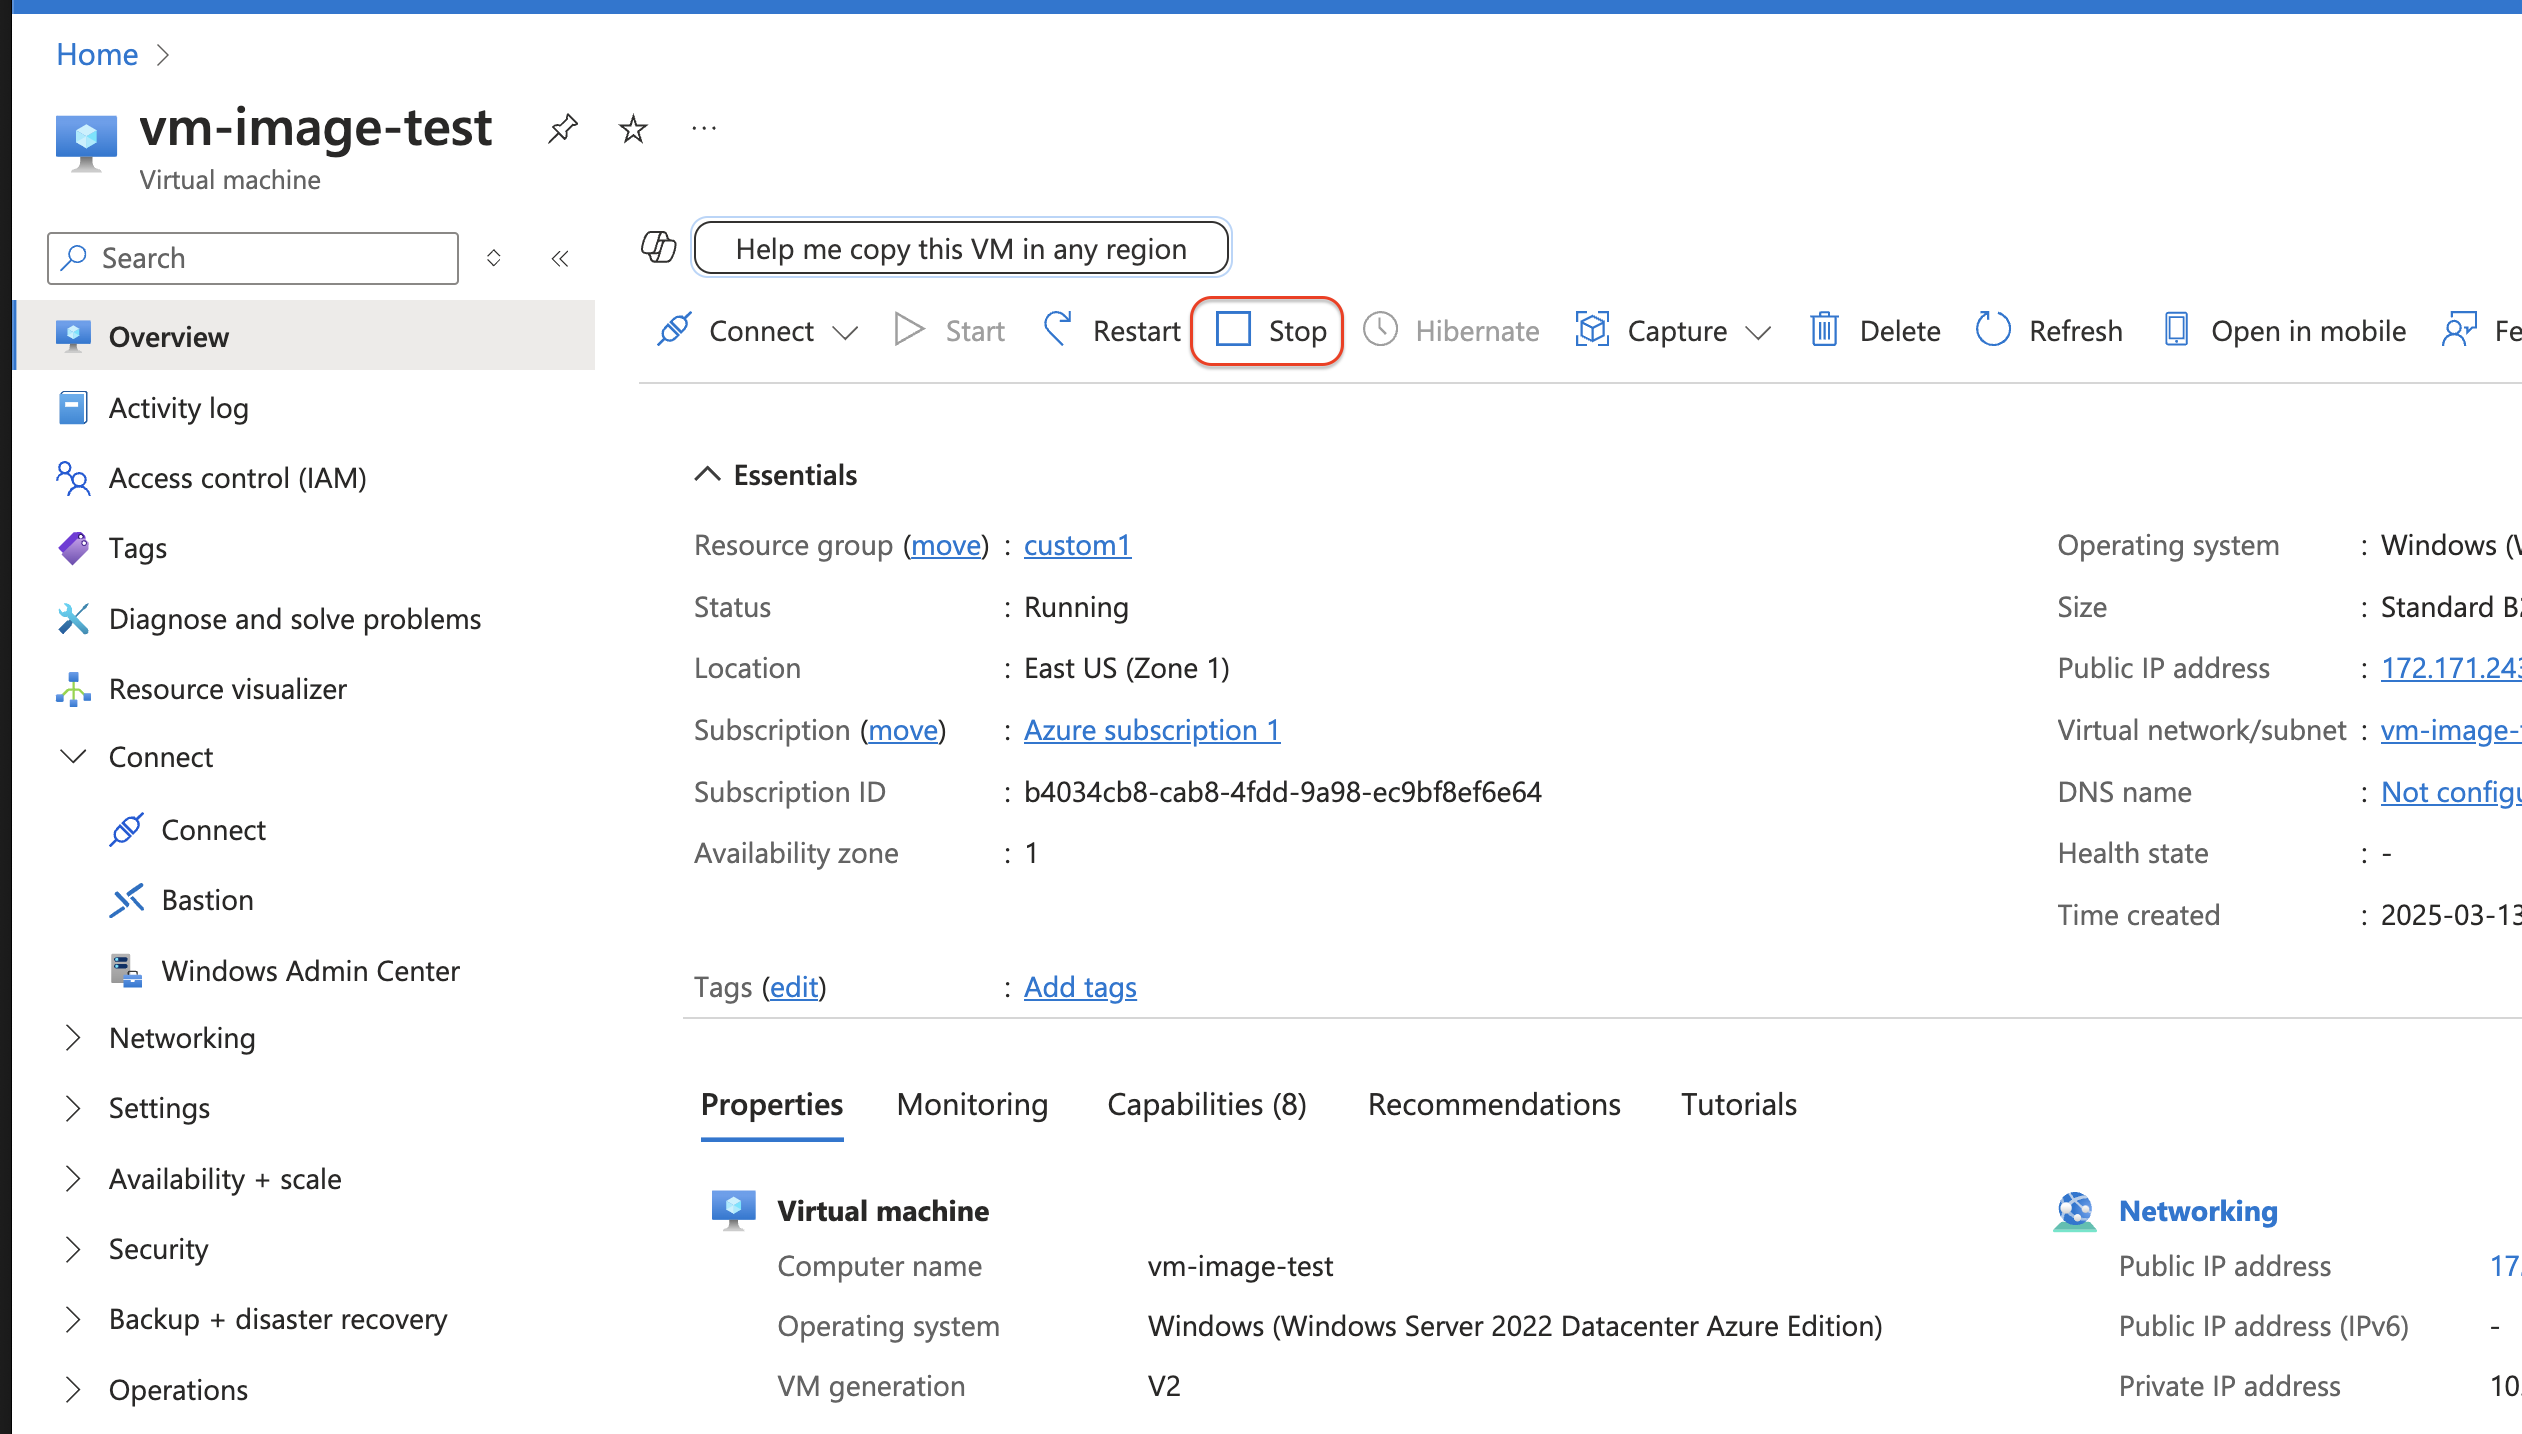The height and width of the screenshot is (1434, 2522).
Task: Click Help me copy this VM button
Action: [961, 248]
